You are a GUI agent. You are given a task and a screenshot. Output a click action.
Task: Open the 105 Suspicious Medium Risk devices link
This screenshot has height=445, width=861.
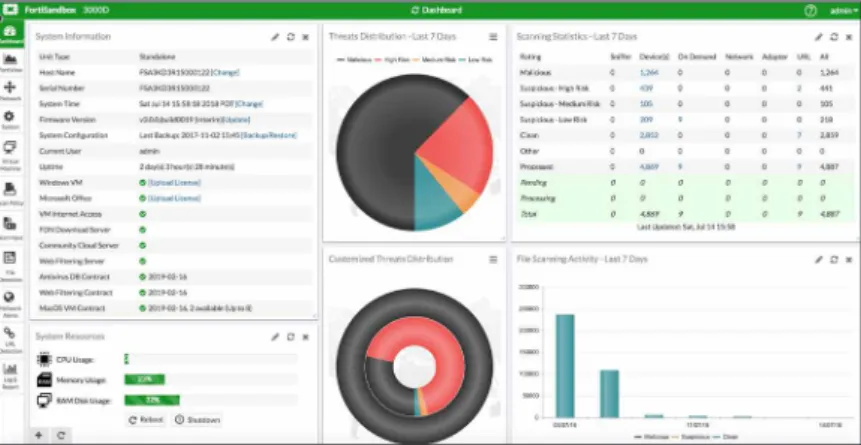(x=645, y=104)
